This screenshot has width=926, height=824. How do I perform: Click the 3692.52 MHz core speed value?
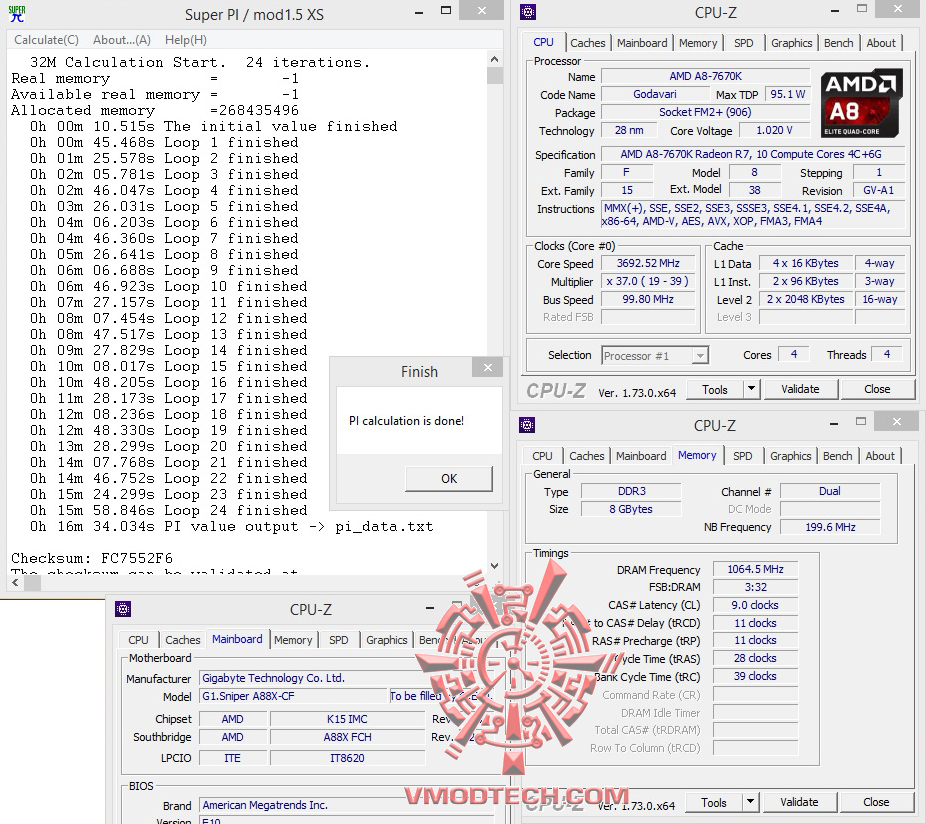point(648,263)
